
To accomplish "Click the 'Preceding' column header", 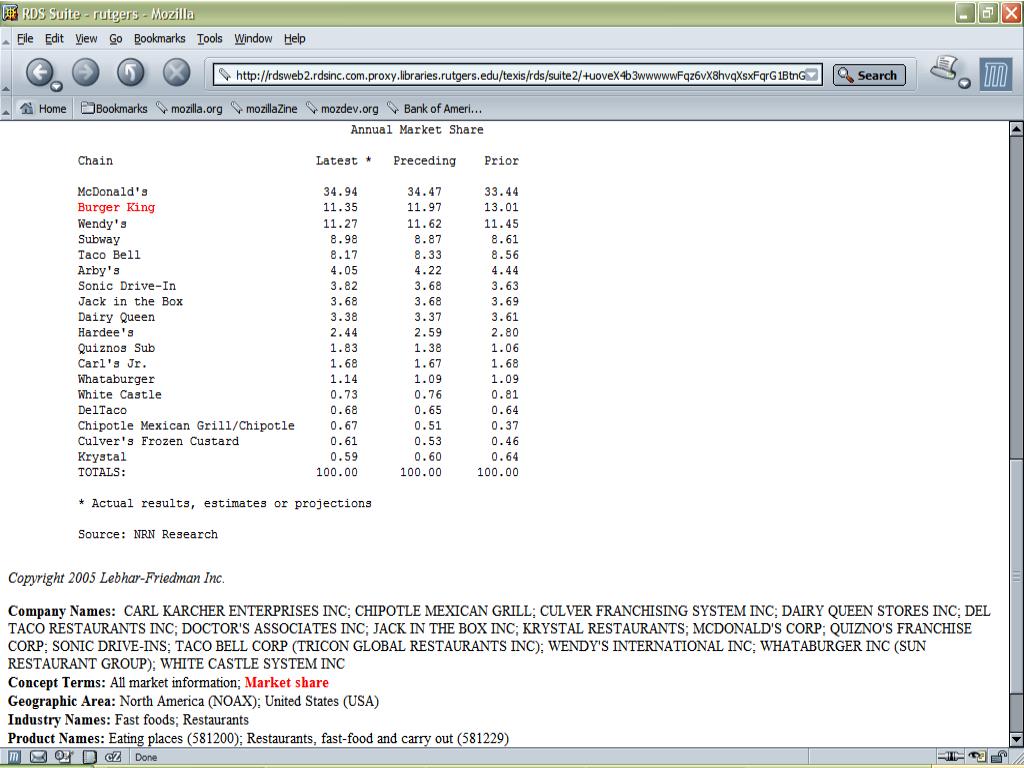I will (x=424, y=161).
